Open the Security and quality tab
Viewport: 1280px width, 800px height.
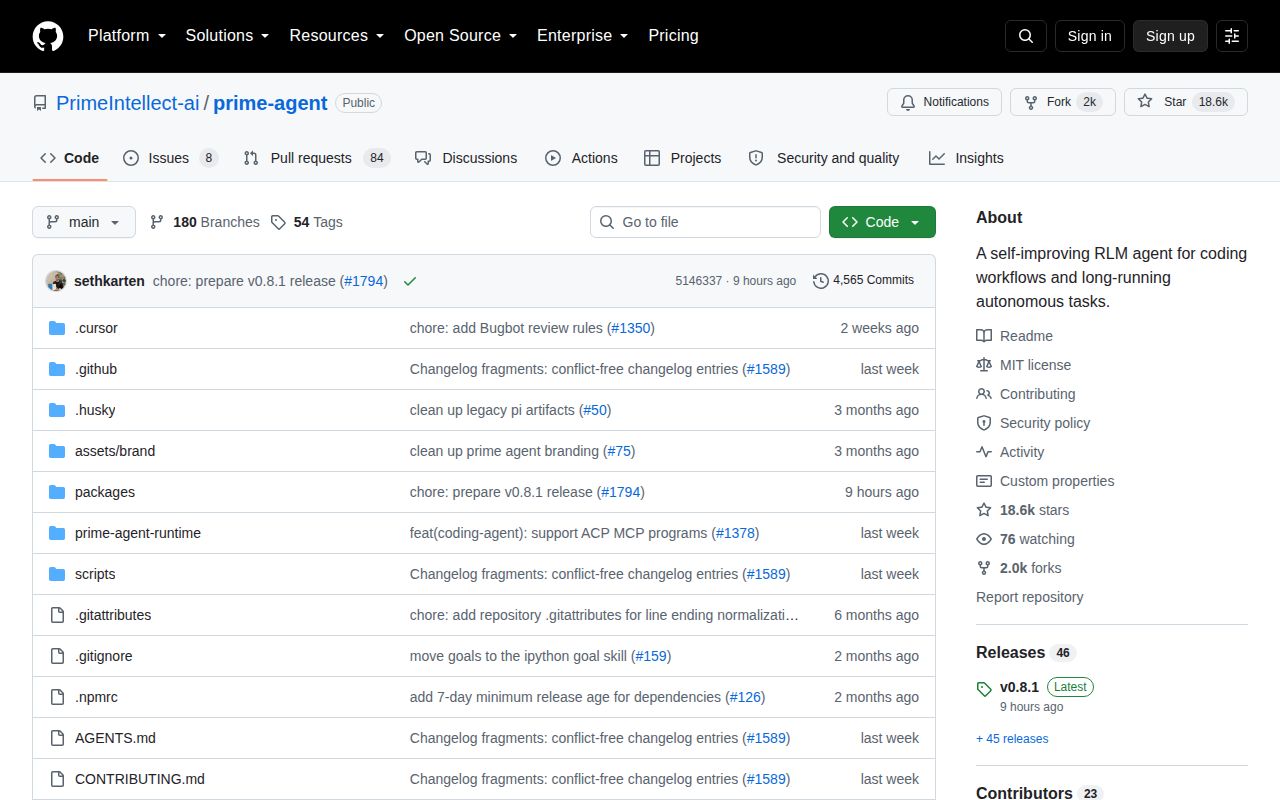click(824, 158)
